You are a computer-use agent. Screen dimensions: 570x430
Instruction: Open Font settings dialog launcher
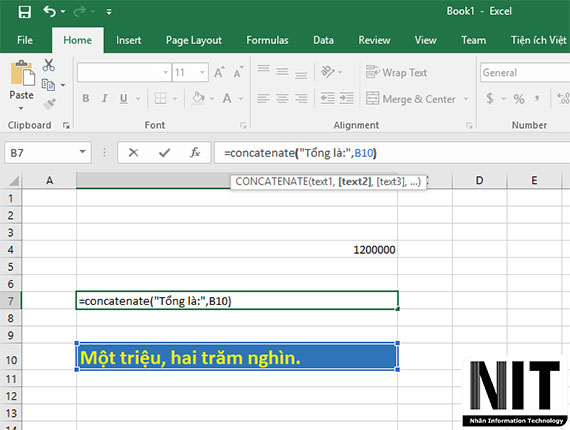coord(243,125)
